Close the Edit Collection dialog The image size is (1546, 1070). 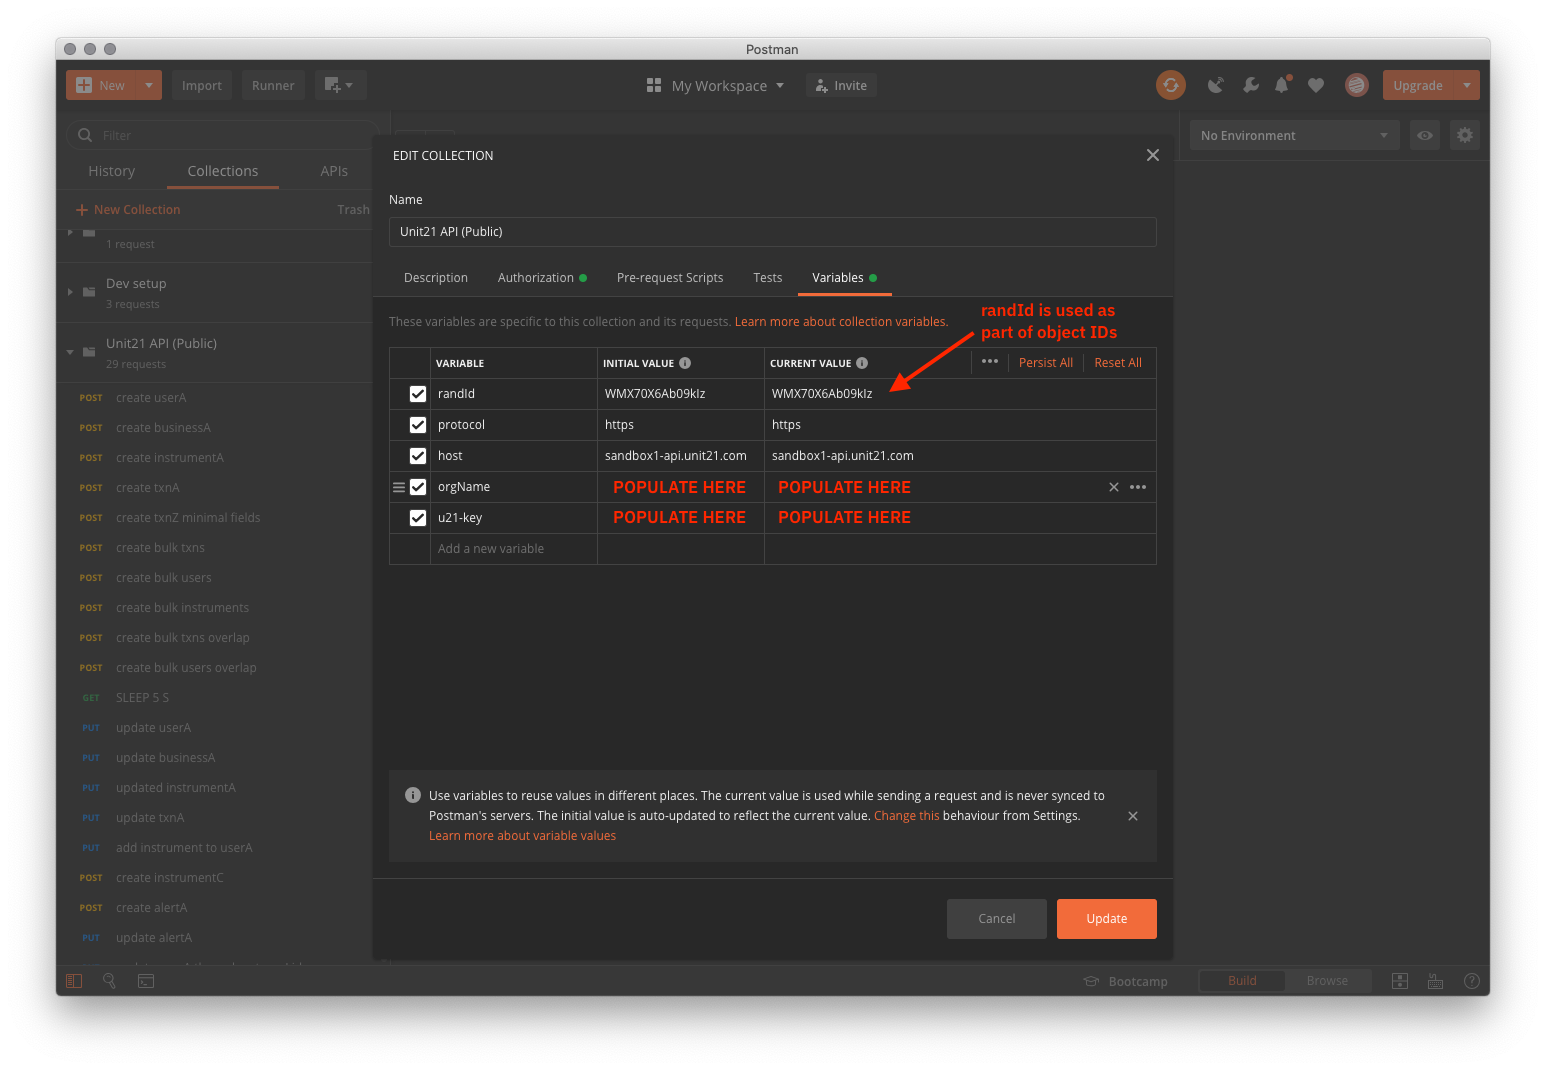click(1153, 155)
